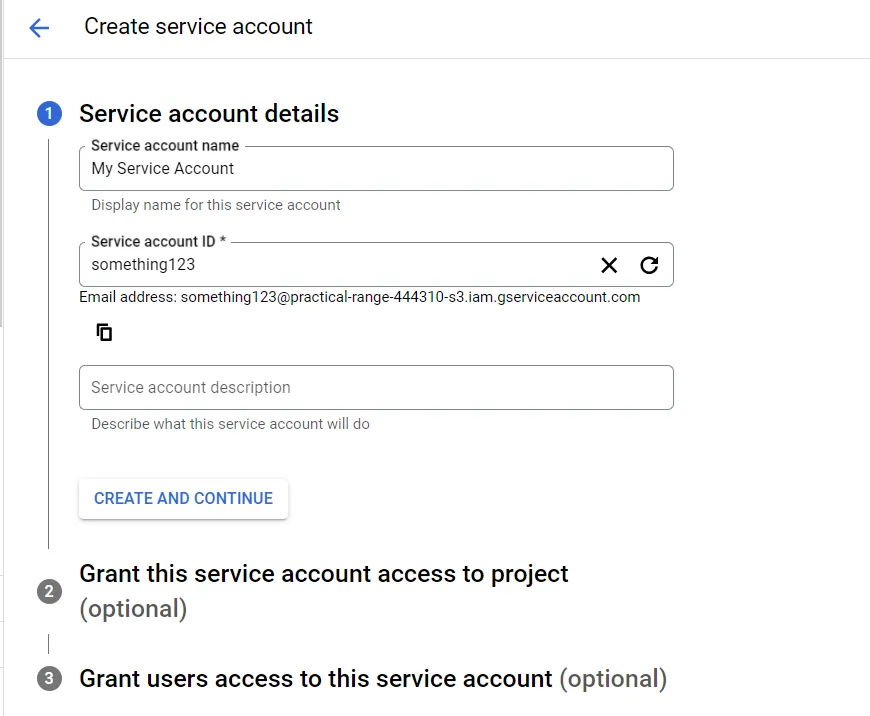Click the gserviceaccount.com email address text
Image resolution: width=870 pixels, height=716 pixels.
click(410, 297)
